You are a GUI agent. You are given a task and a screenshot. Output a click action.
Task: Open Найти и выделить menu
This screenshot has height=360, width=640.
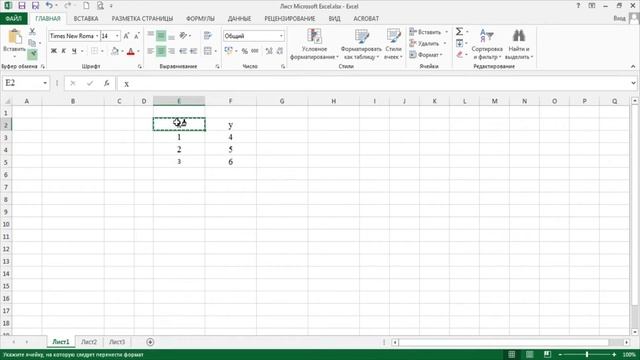pyautogui.click(x=519, y=44)
